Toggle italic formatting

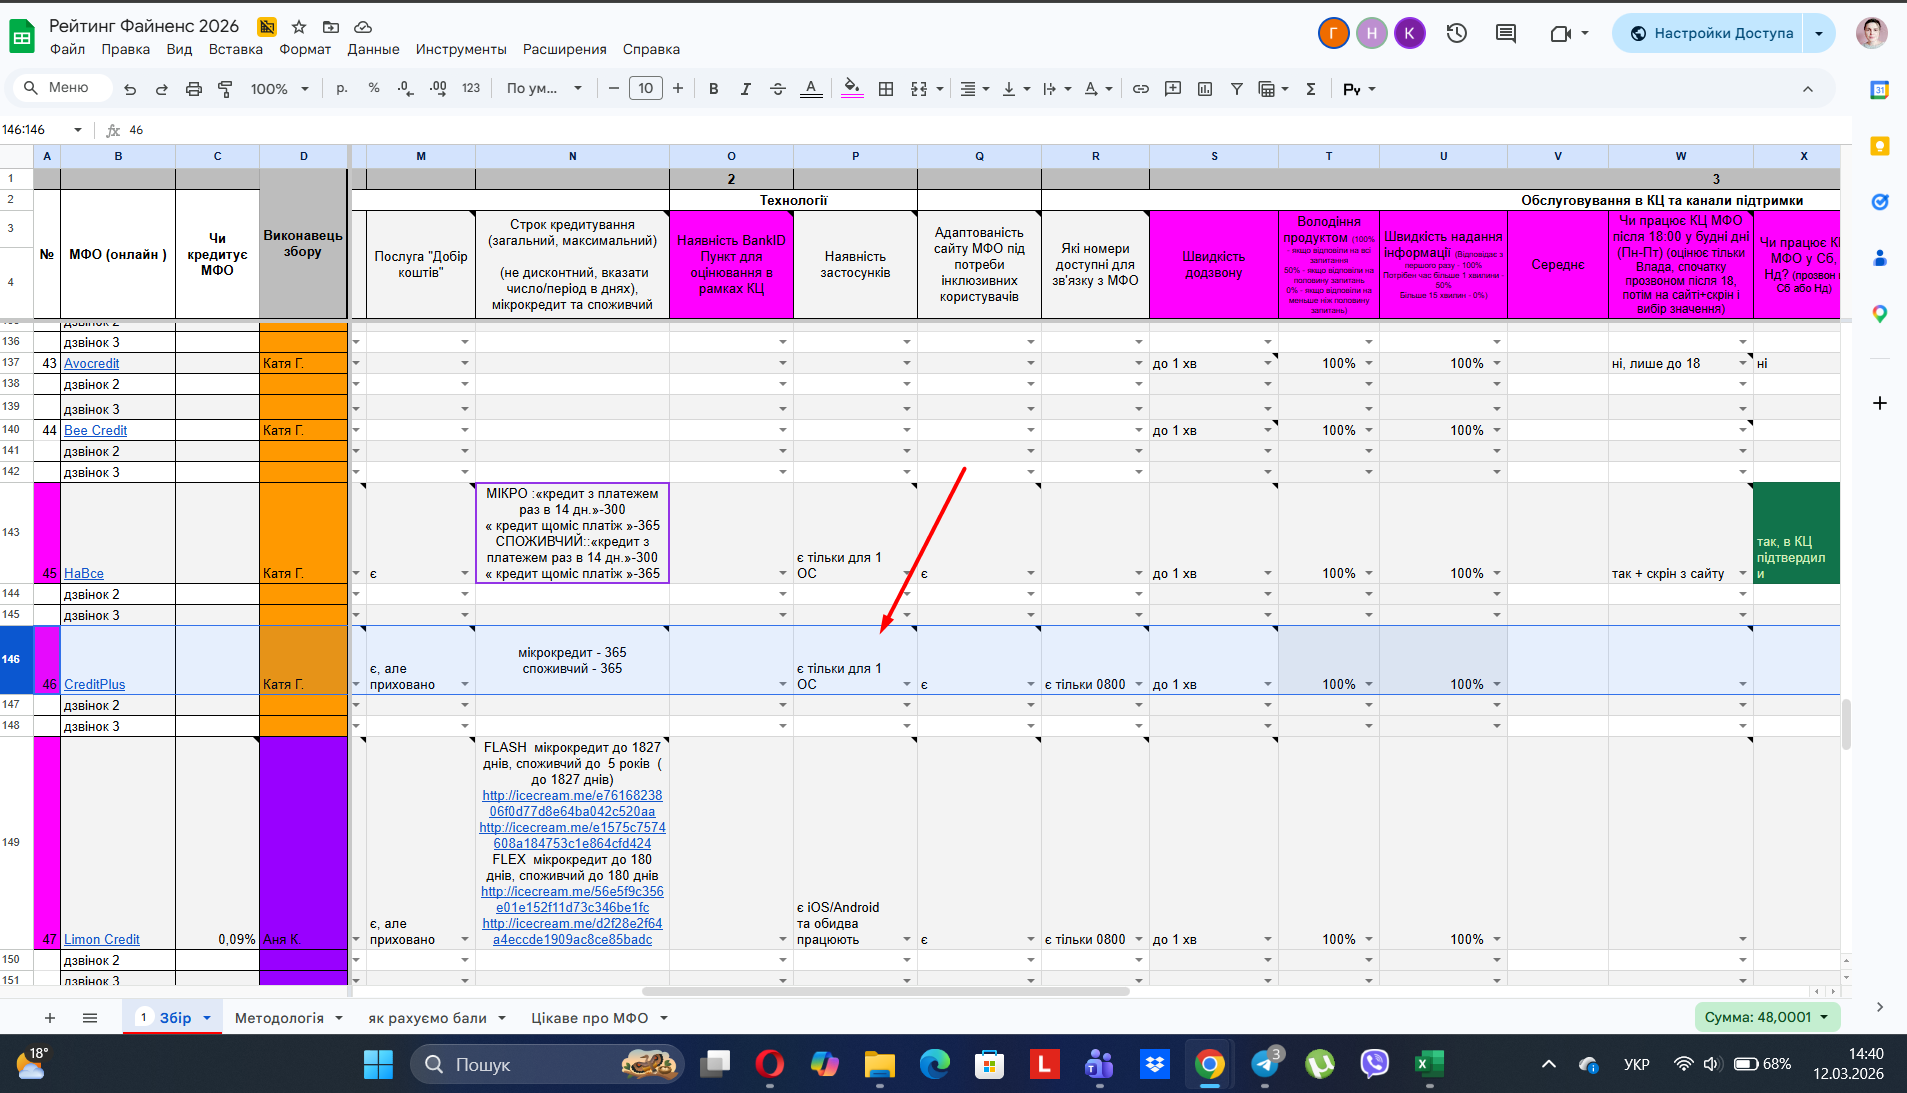(x=746, y=89)
